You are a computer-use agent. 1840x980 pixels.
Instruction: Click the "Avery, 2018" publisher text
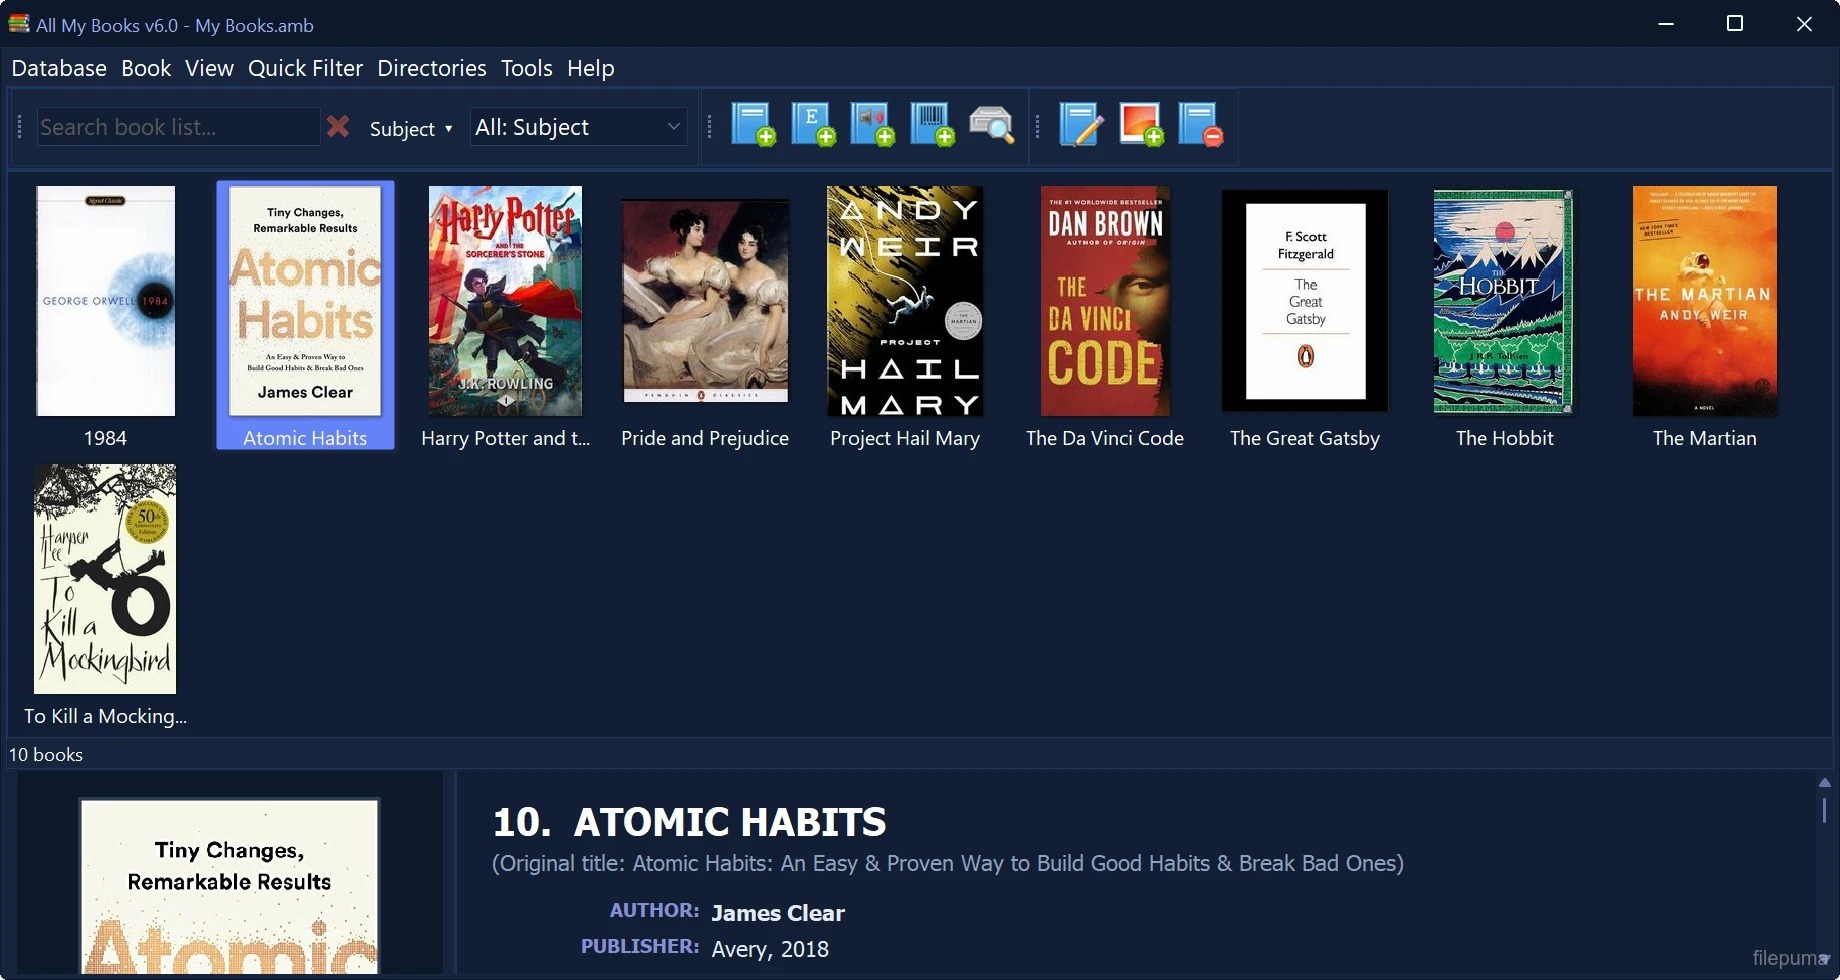(770, 949)
